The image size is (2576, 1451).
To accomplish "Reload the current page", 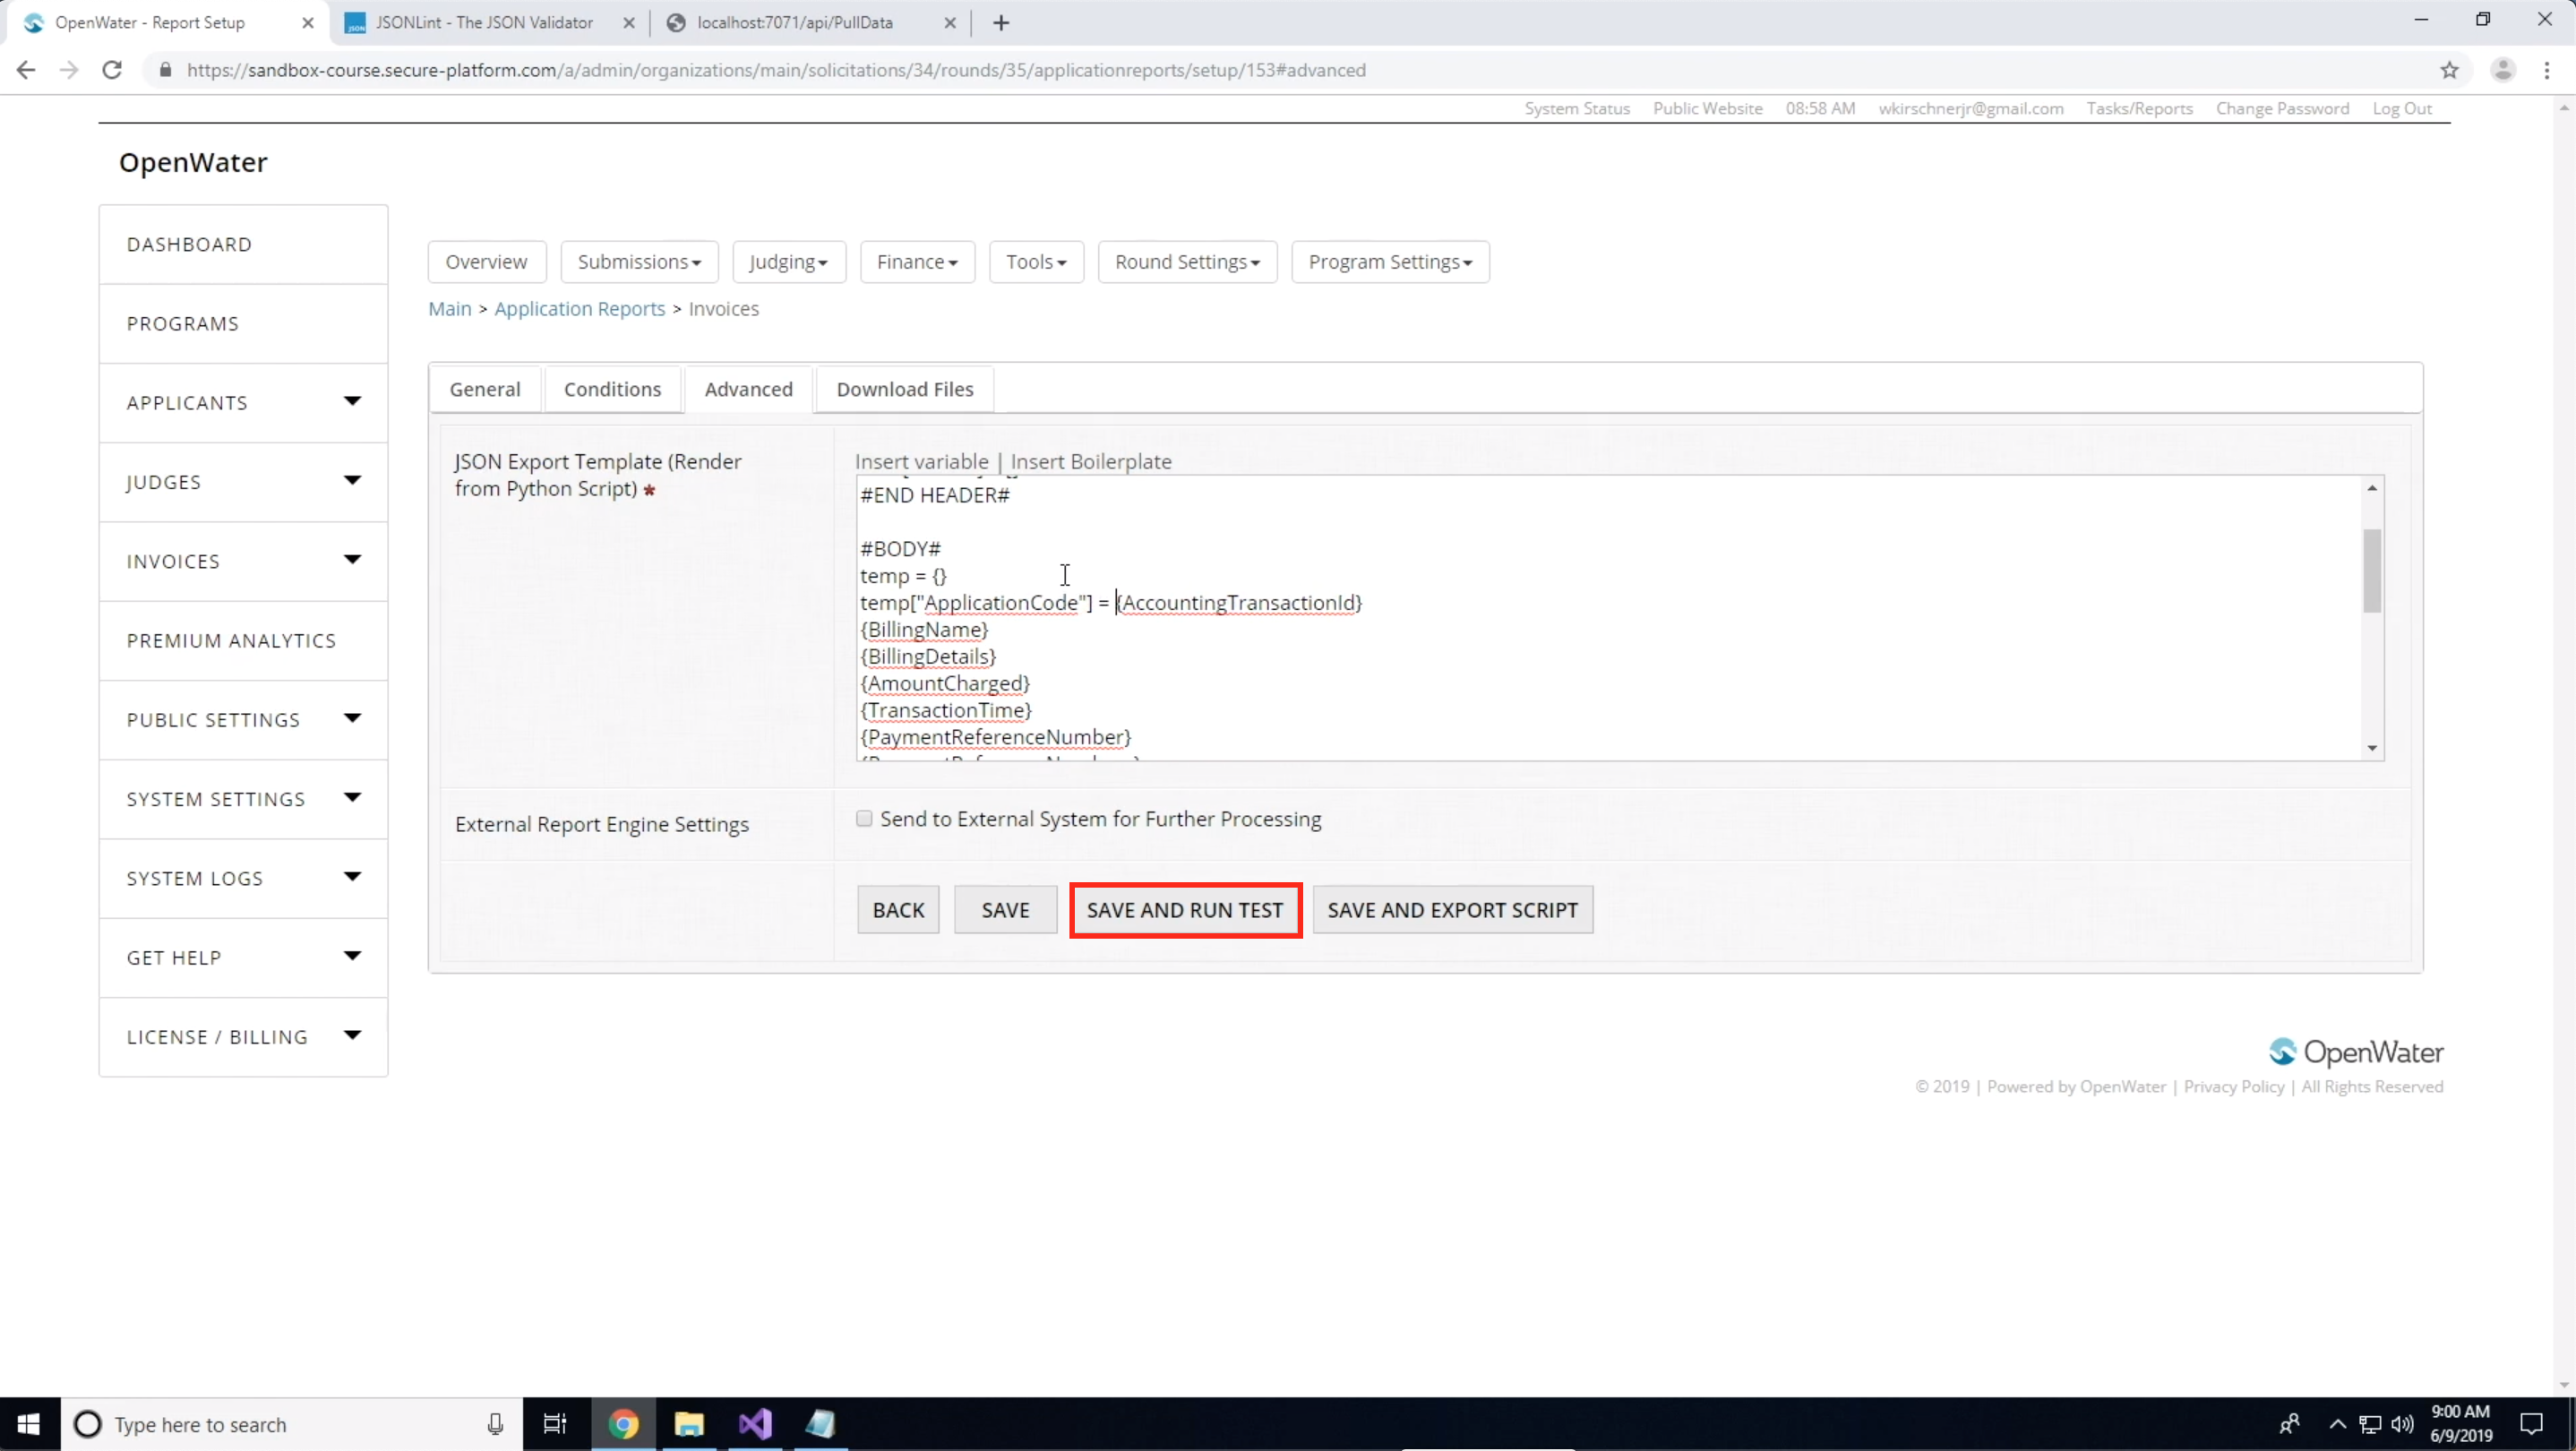I will click(x=112, y=70).
